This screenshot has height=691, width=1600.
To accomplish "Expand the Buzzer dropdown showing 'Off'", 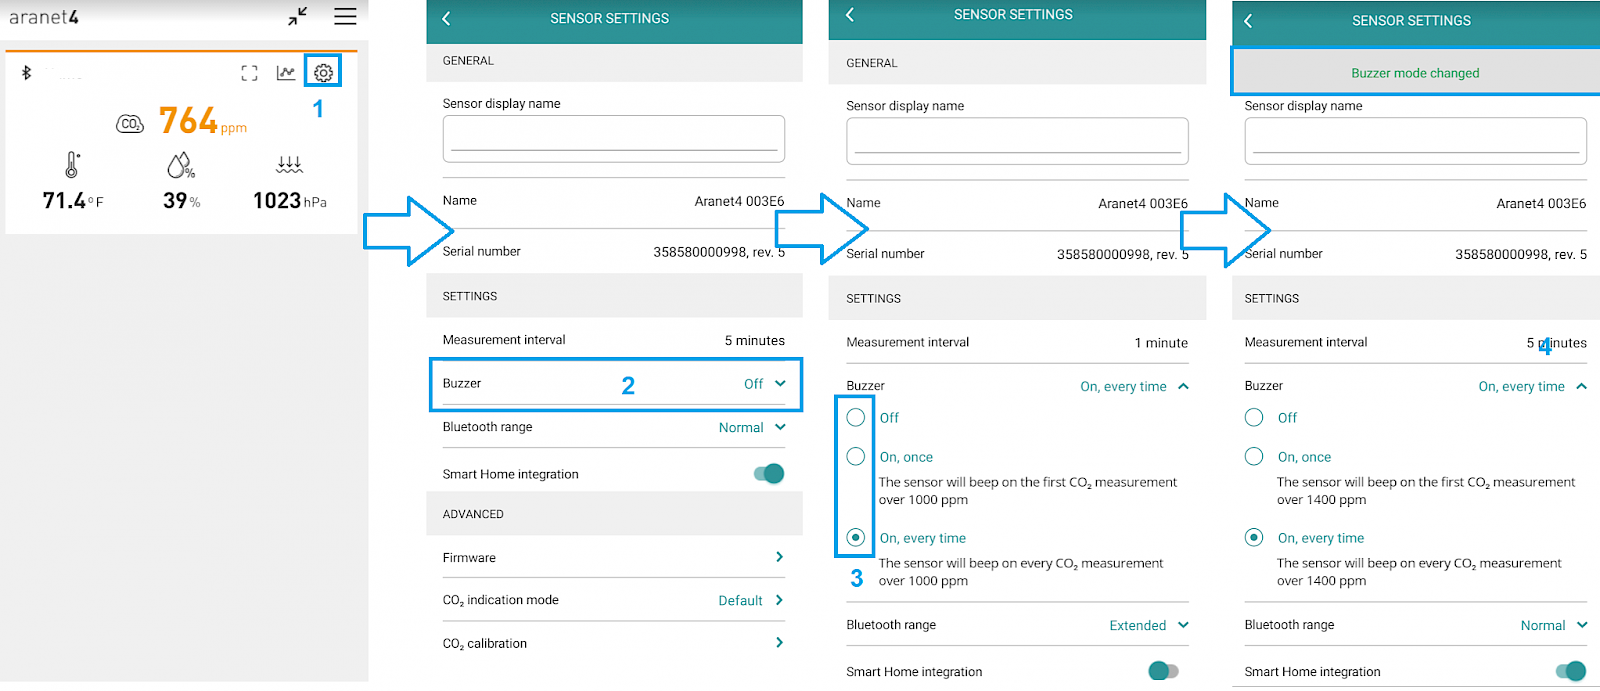I will (x=765, y=384).
